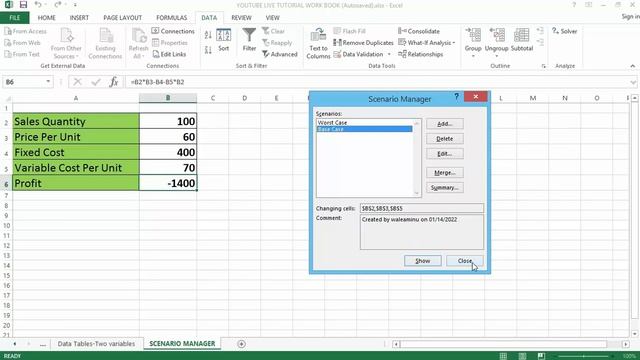Switch to FORMULAS ribbon tab
The height and width of the screenshot is (360, 640).
pos(171,18)
